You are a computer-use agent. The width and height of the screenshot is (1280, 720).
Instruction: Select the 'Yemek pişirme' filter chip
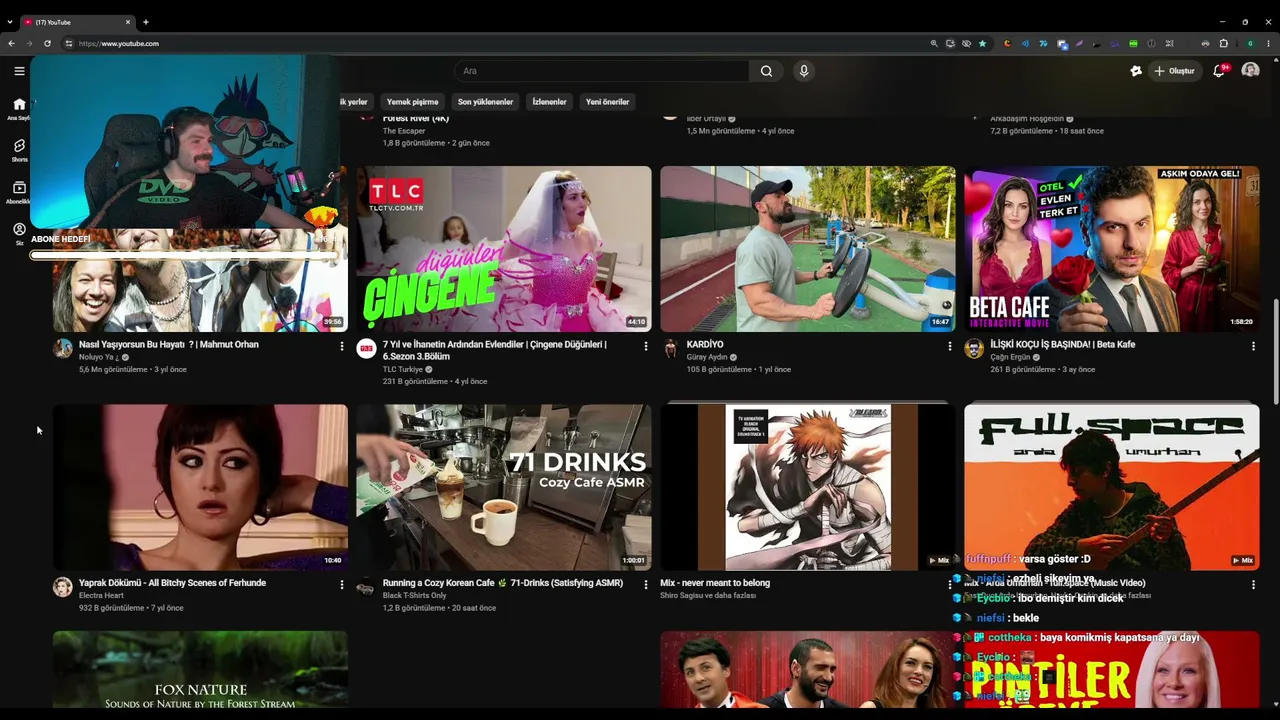412,102
